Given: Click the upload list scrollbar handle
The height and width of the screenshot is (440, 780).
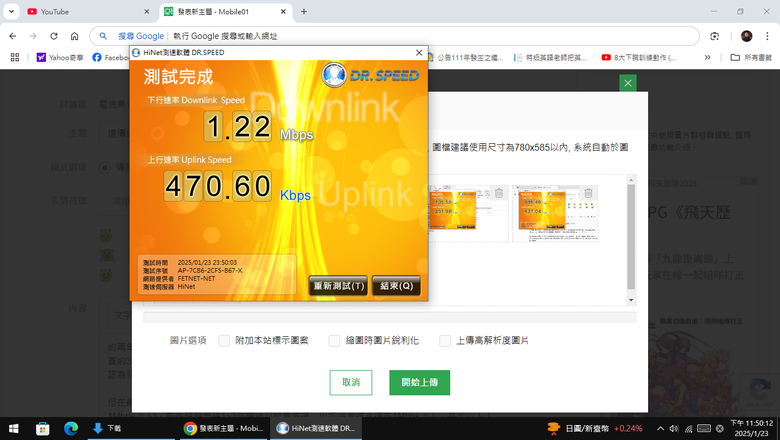Looking at the screenshot, I should 631,237.
